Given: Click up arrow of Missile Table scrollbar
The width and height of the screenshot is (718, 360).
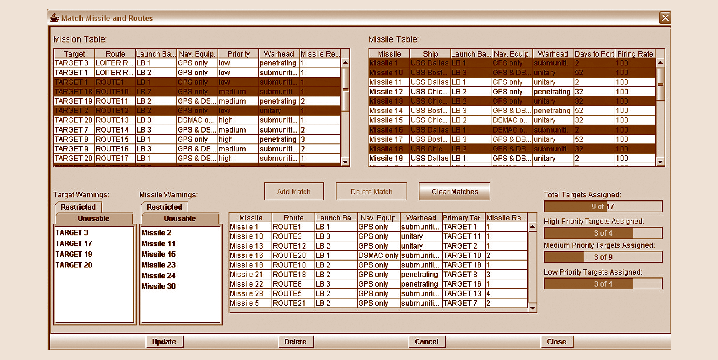Looking at the screenshot, I should pyautogui.click(x=660, y=63).
